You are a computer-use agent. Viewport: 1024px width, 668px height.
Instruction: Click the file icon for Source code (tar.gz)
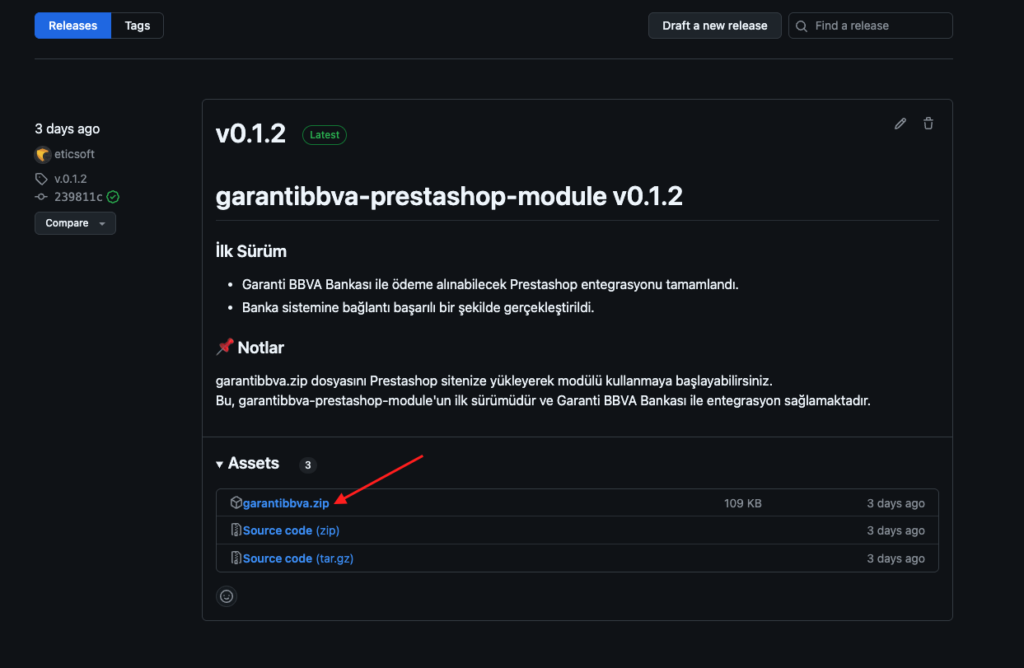point(236,558)
